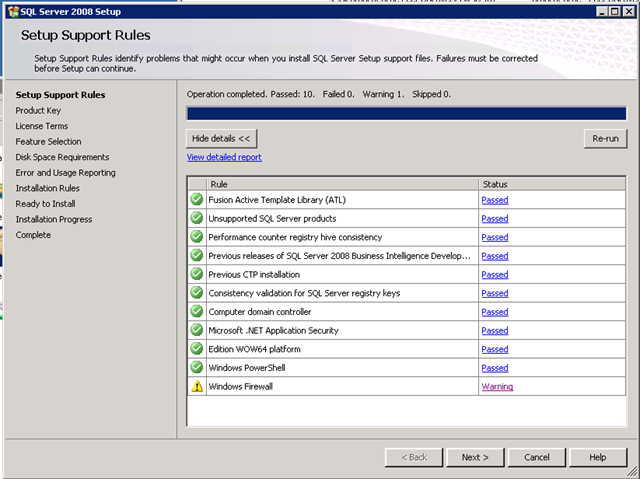Click the check icon beside Unsupported SQL Server products

pyautogui.click(x=197, y=218)
